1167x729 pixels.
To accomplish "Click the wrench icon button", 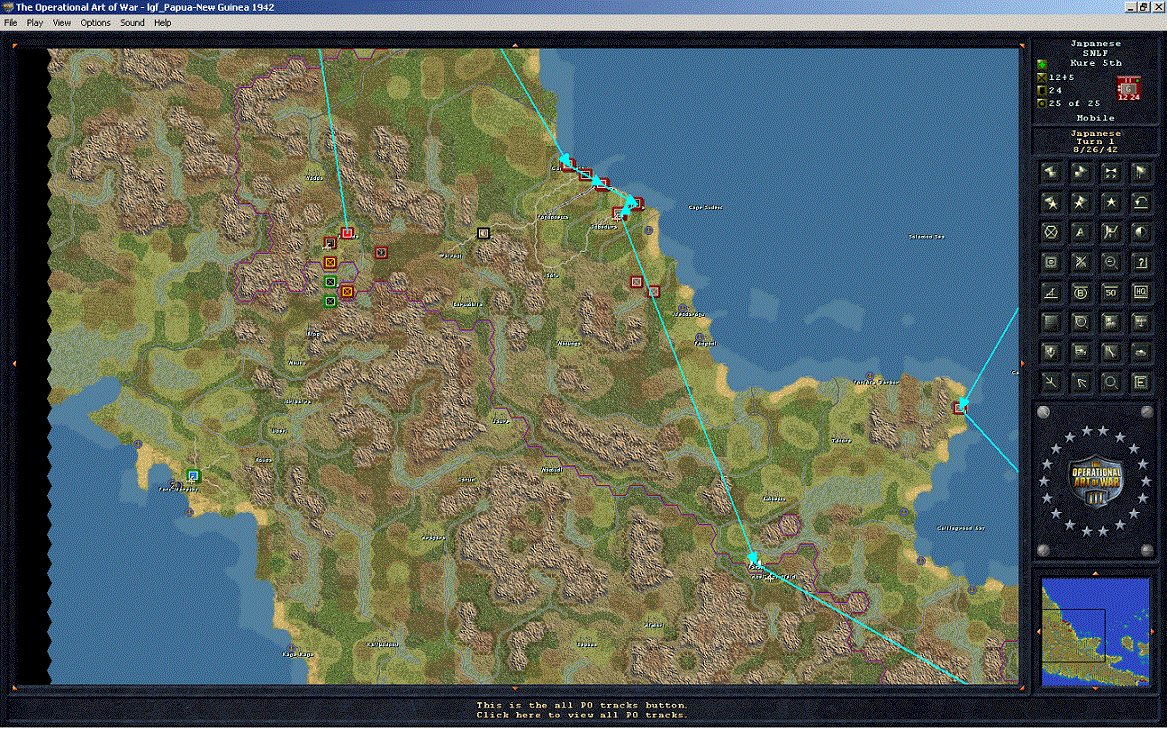I will 1110,352.
